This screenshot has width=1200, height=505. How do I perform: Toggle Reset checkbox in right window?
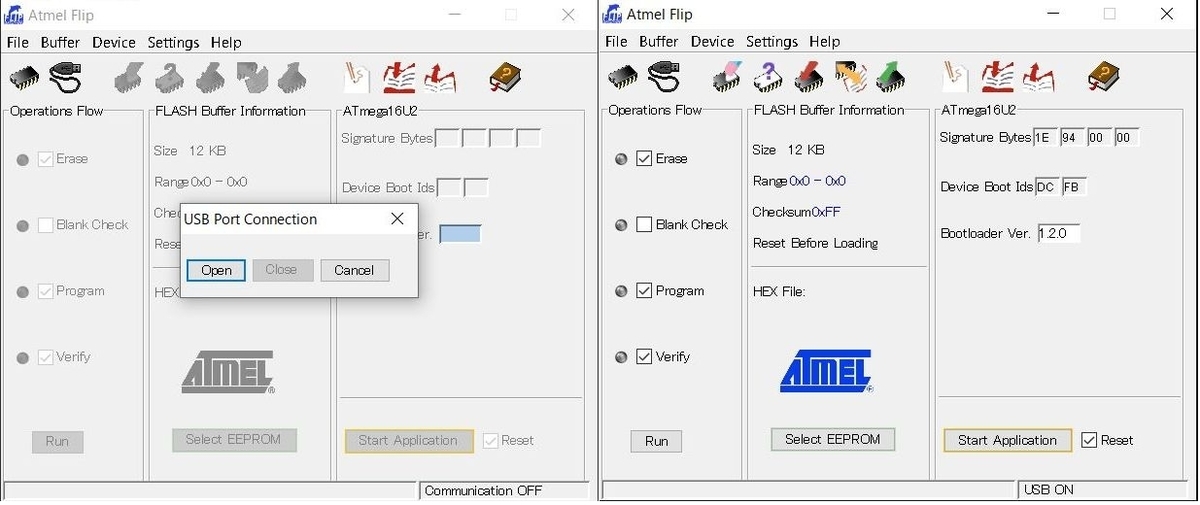(1089, 440)
